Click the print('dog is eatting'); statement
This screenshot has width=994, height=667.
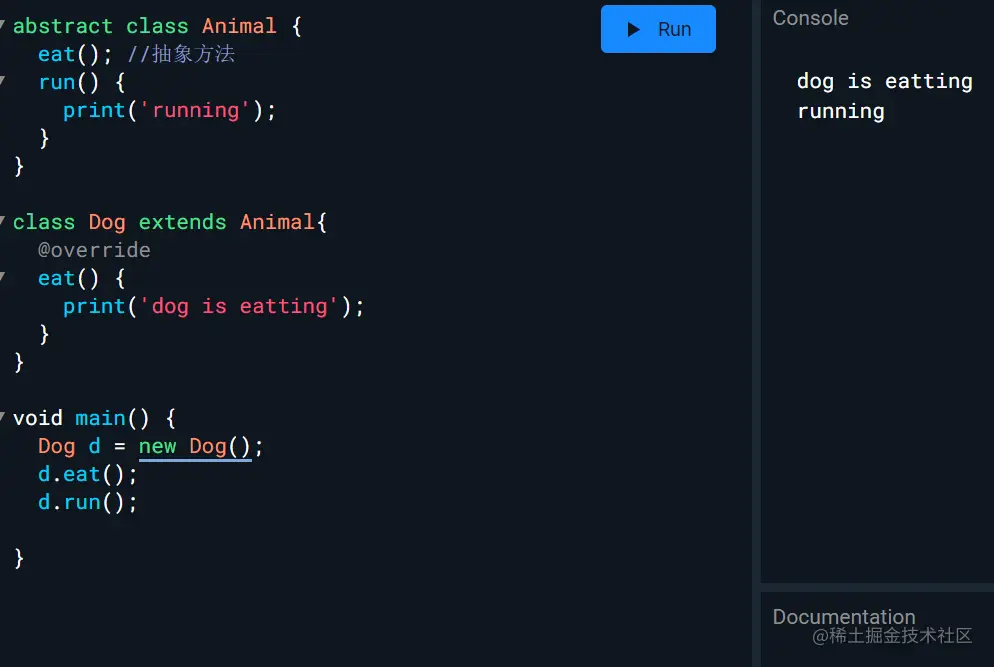[214, 306]
